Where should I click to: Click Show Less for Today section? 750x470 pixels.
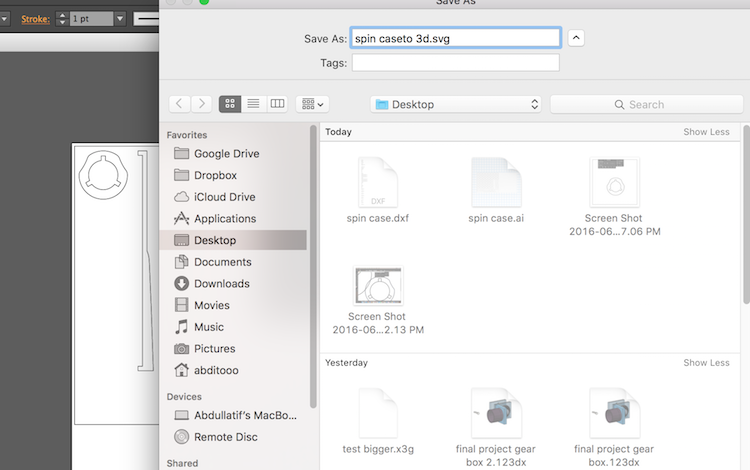pyautogui.click(x=706, y=131)
